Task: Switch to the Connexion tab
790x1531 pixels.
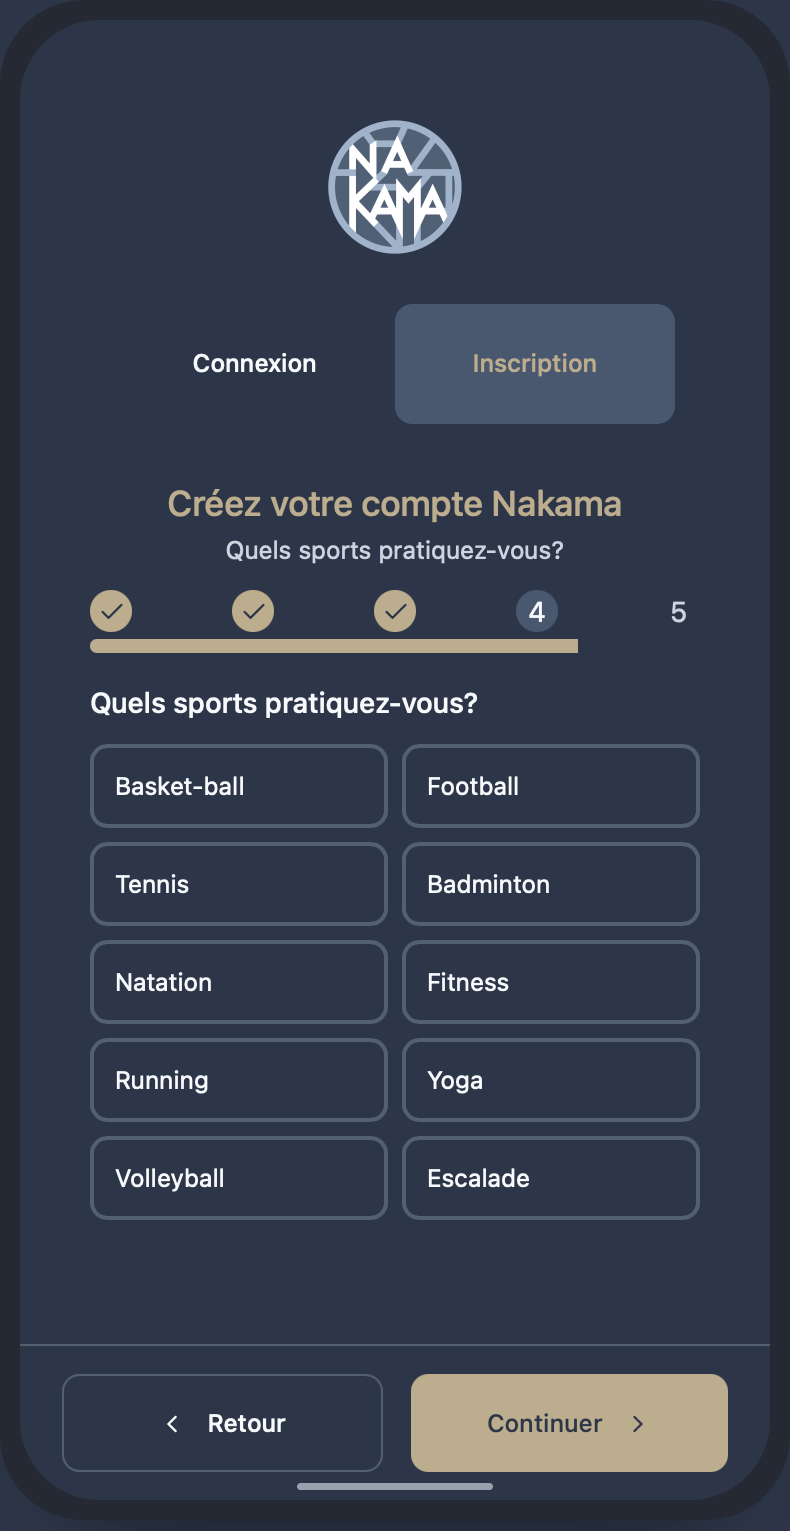Action: point(254,364)
